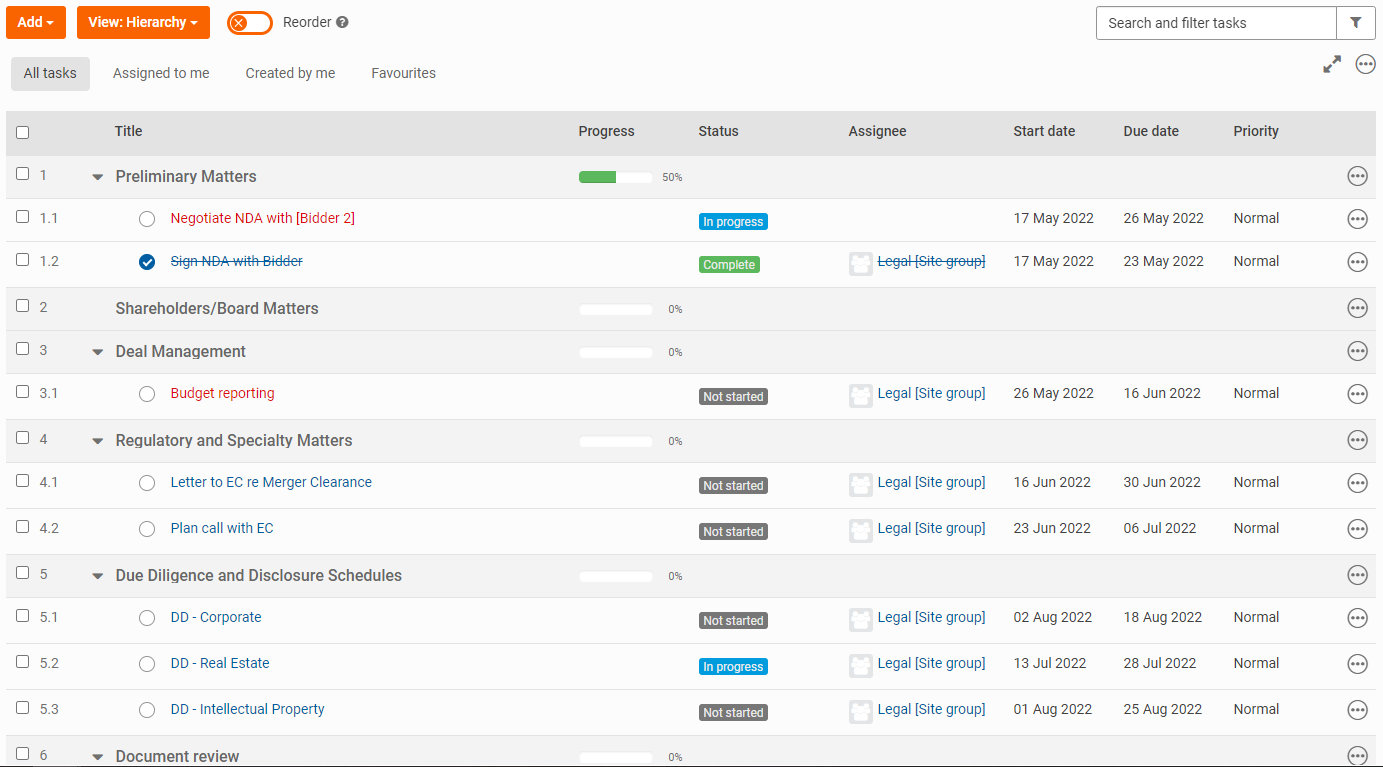The image size is (1383, 767).
Task: Switch to Assigned to me tab
Action: point(161,73)
